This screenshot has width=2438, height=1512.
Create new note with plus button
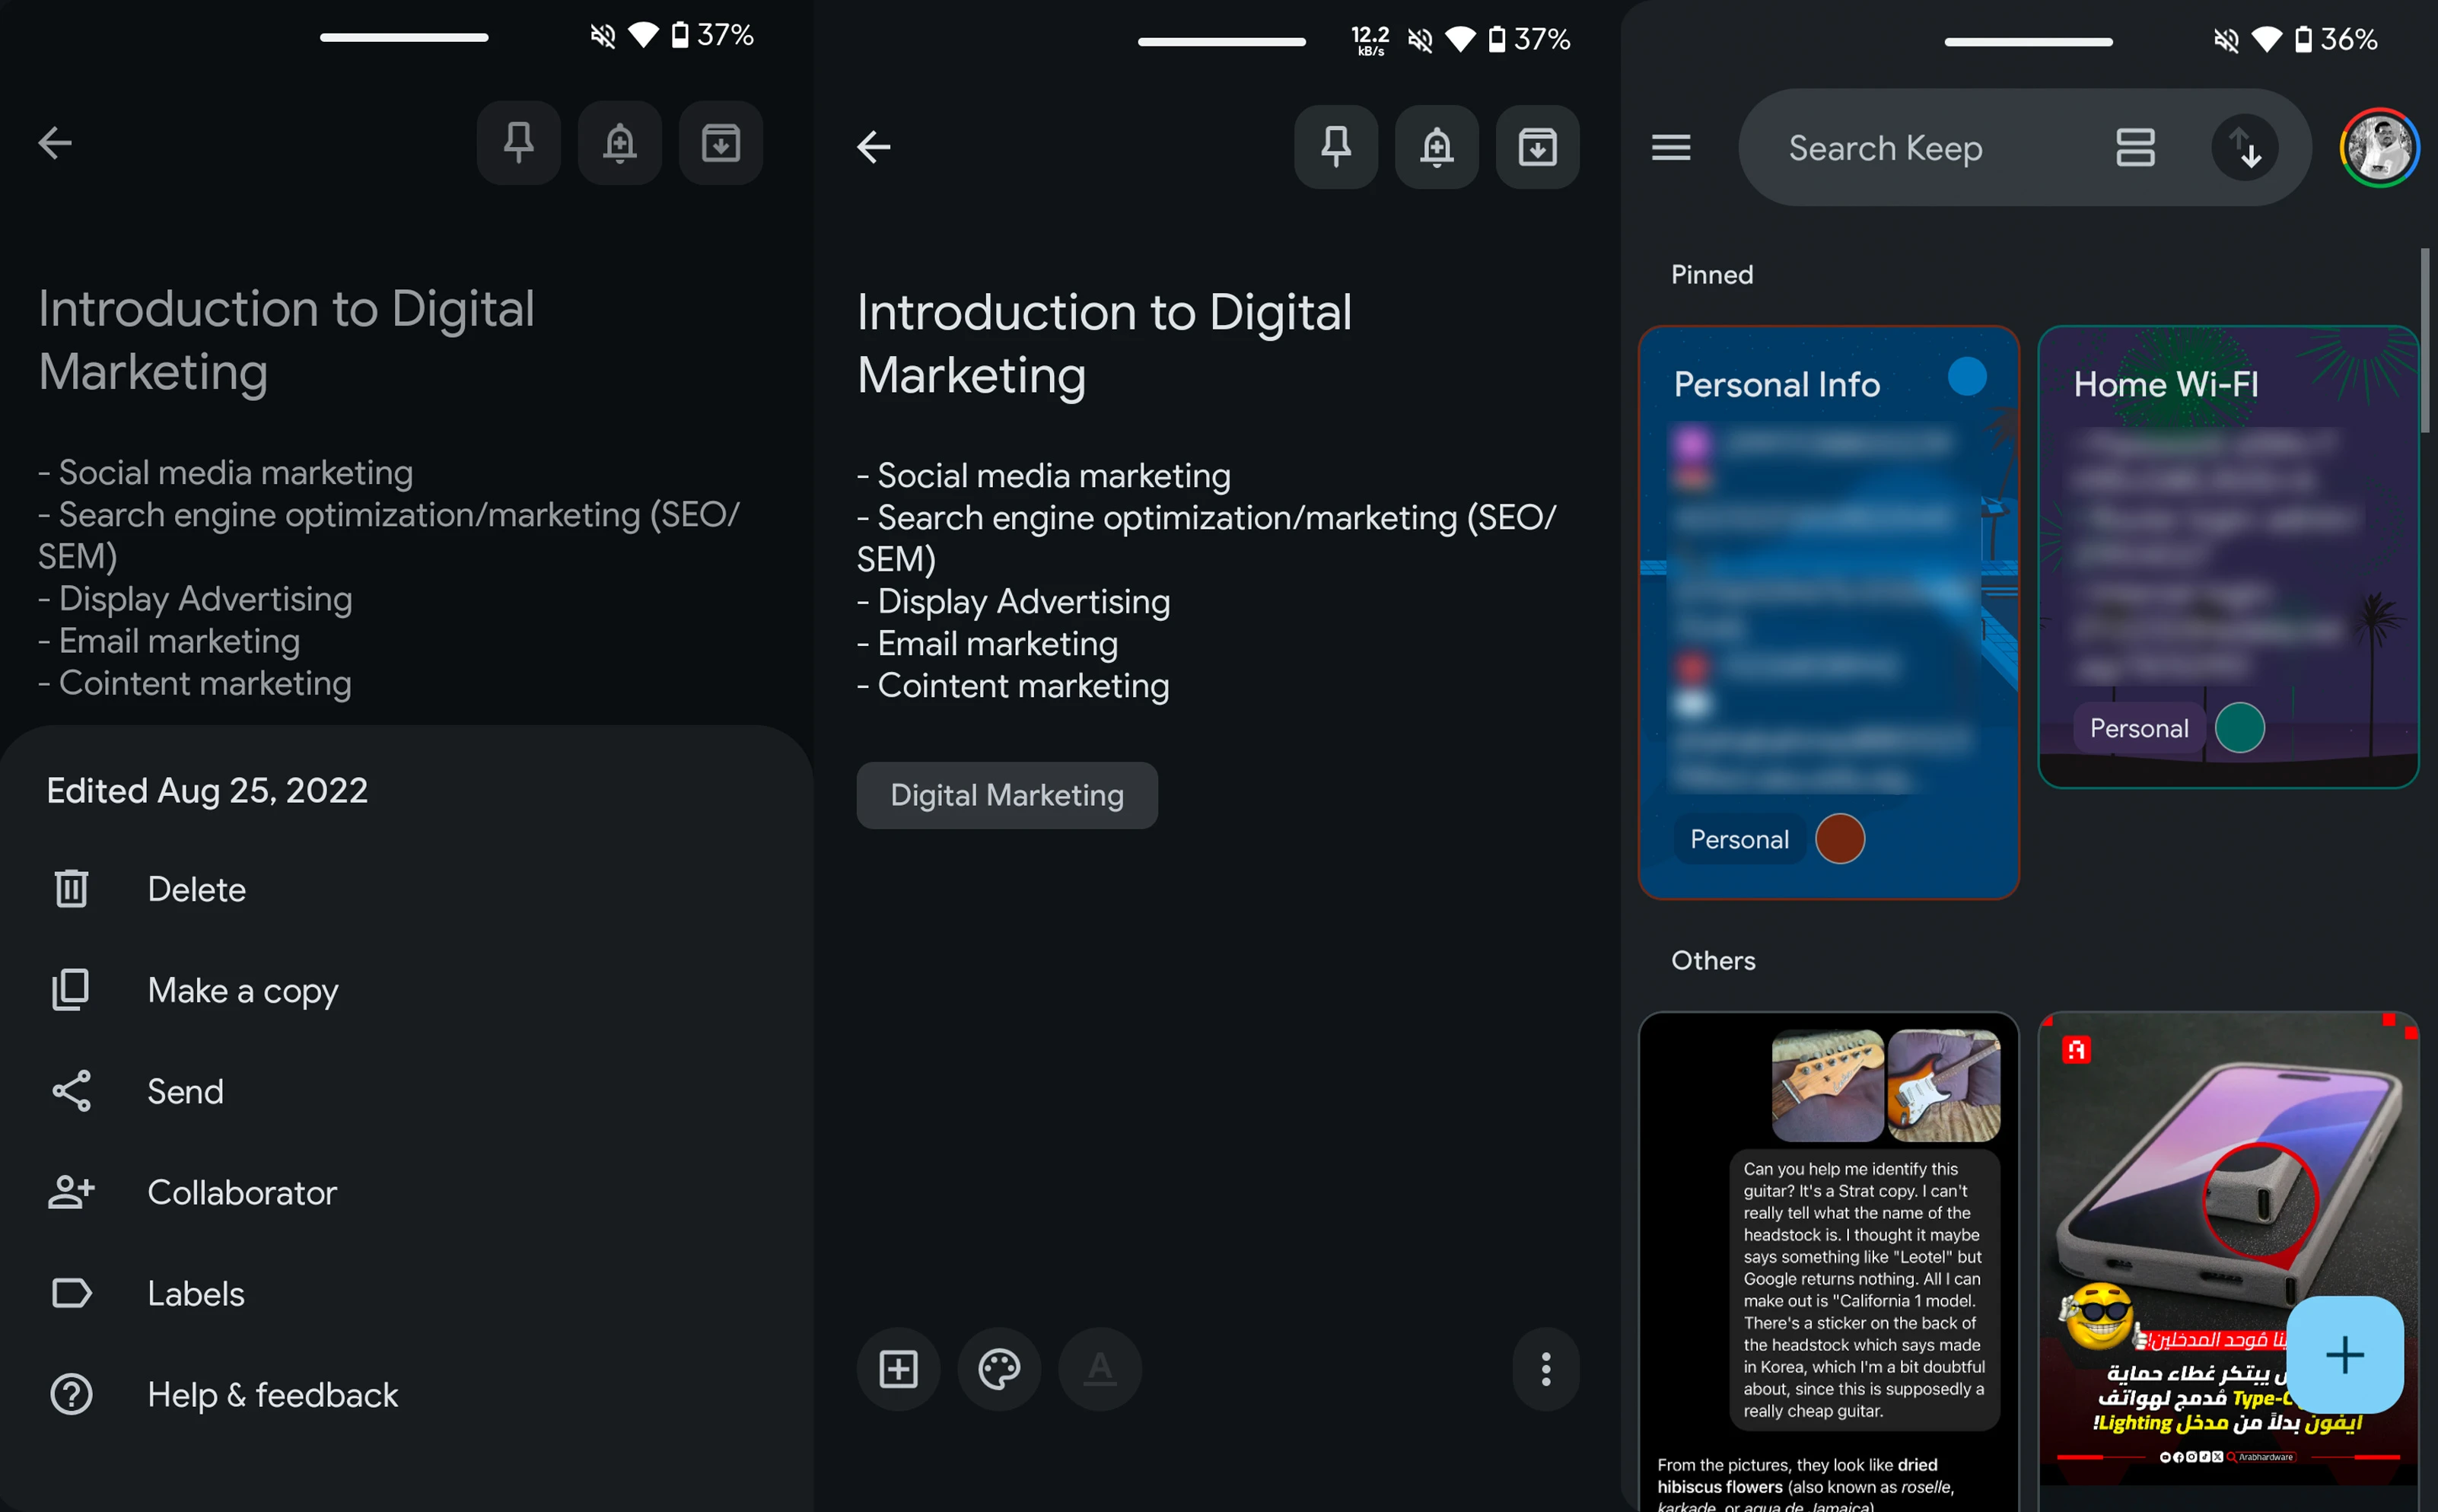pyautogui.click(x=2345, y=1355)
